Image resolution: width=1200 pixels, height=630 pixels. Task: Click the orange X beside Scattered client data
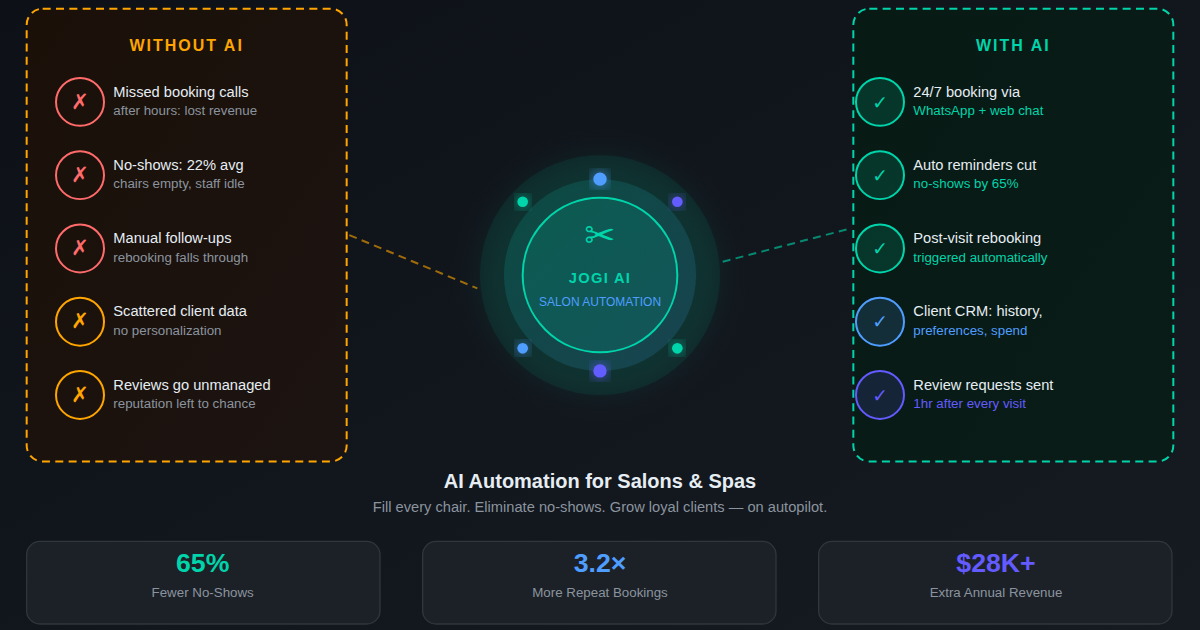click(80, 322)
